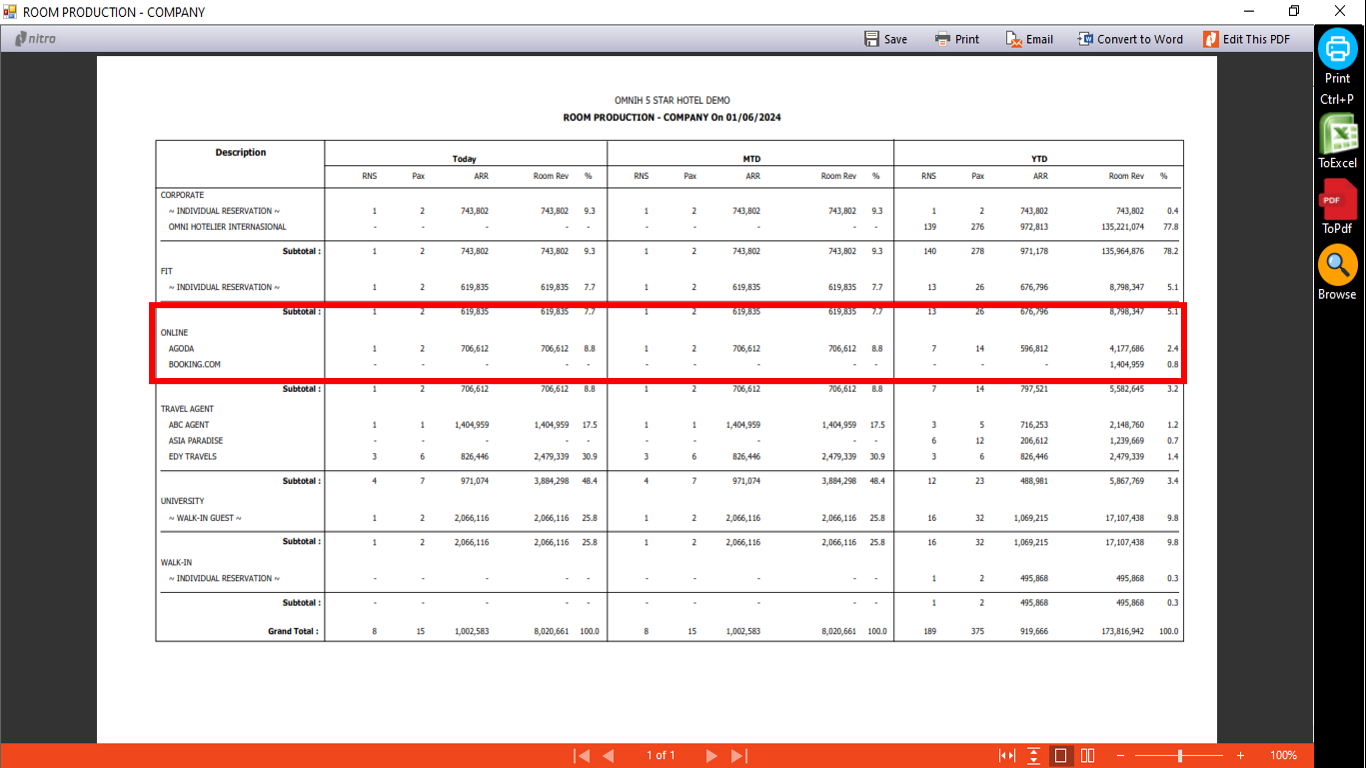Click OMNI HOTELIER INTERNASIONAL row
This screenshot has width=1366, height=768.
[227, 227]
